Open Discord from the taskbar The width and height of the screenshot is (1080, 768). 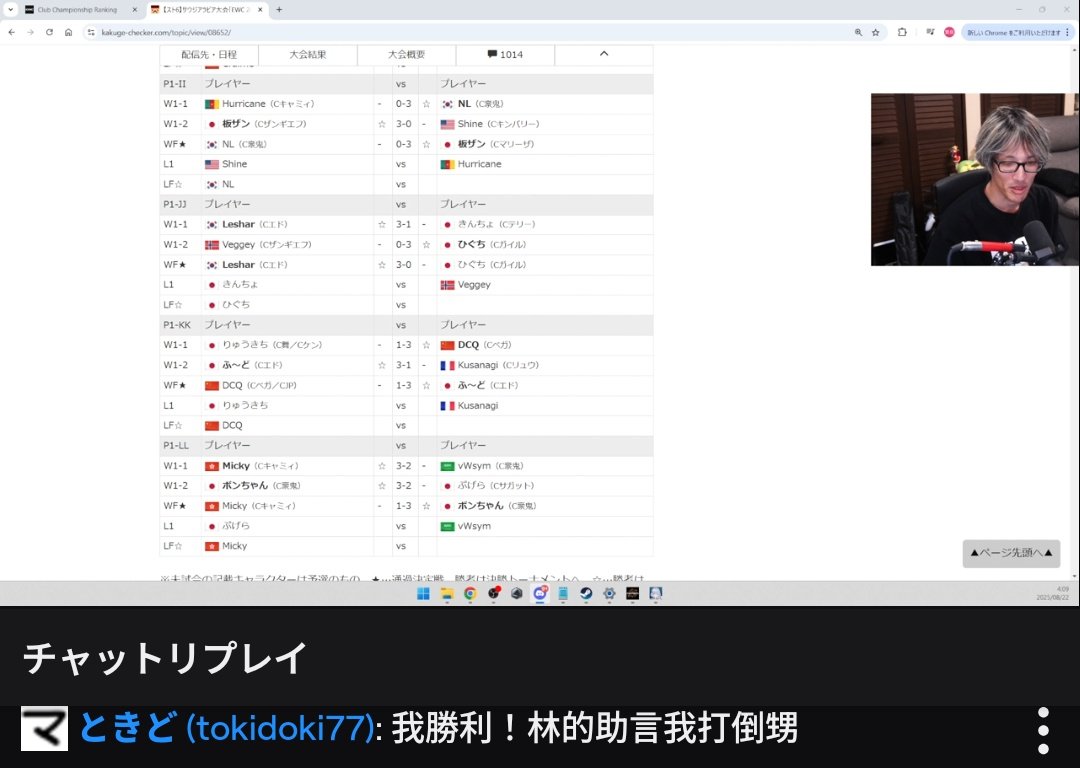point(540,593)
